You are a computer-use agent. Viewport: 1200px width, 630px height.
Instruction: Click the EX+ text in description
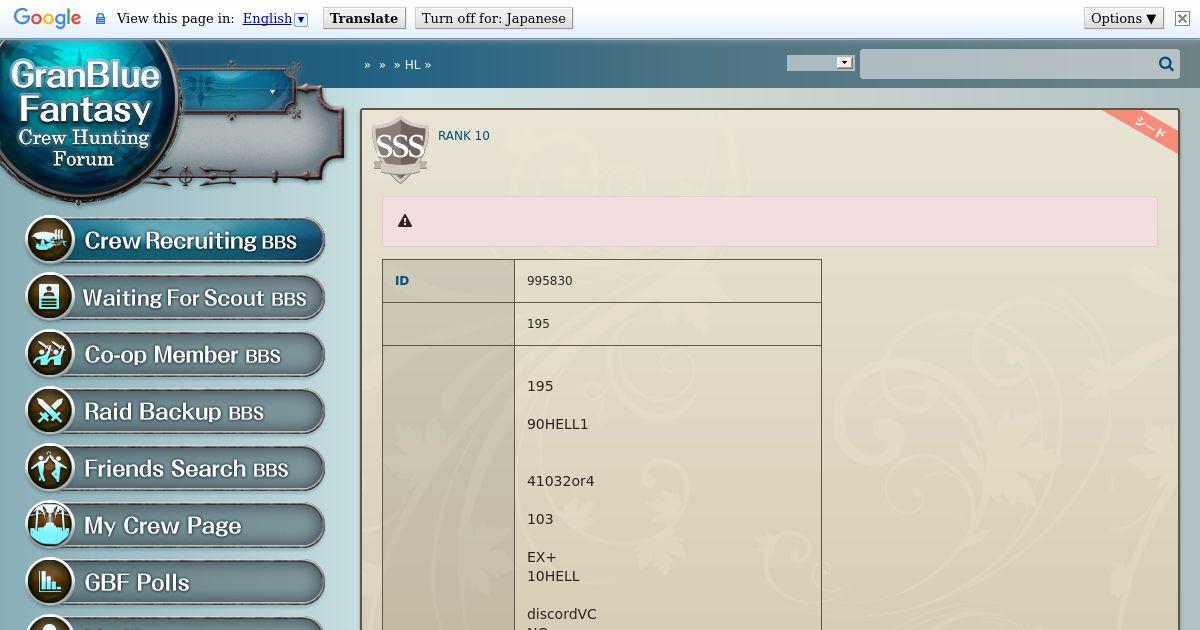pyautogui.click(x=542, y=557)
